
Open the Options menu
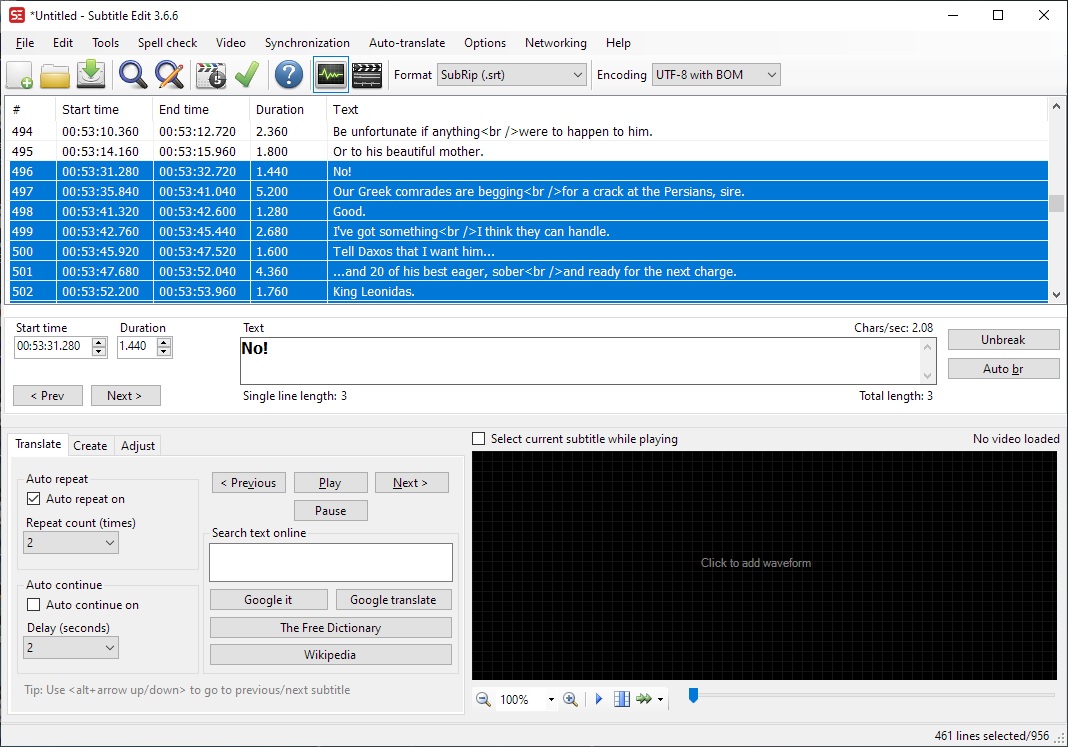click(x=485, y=43)
